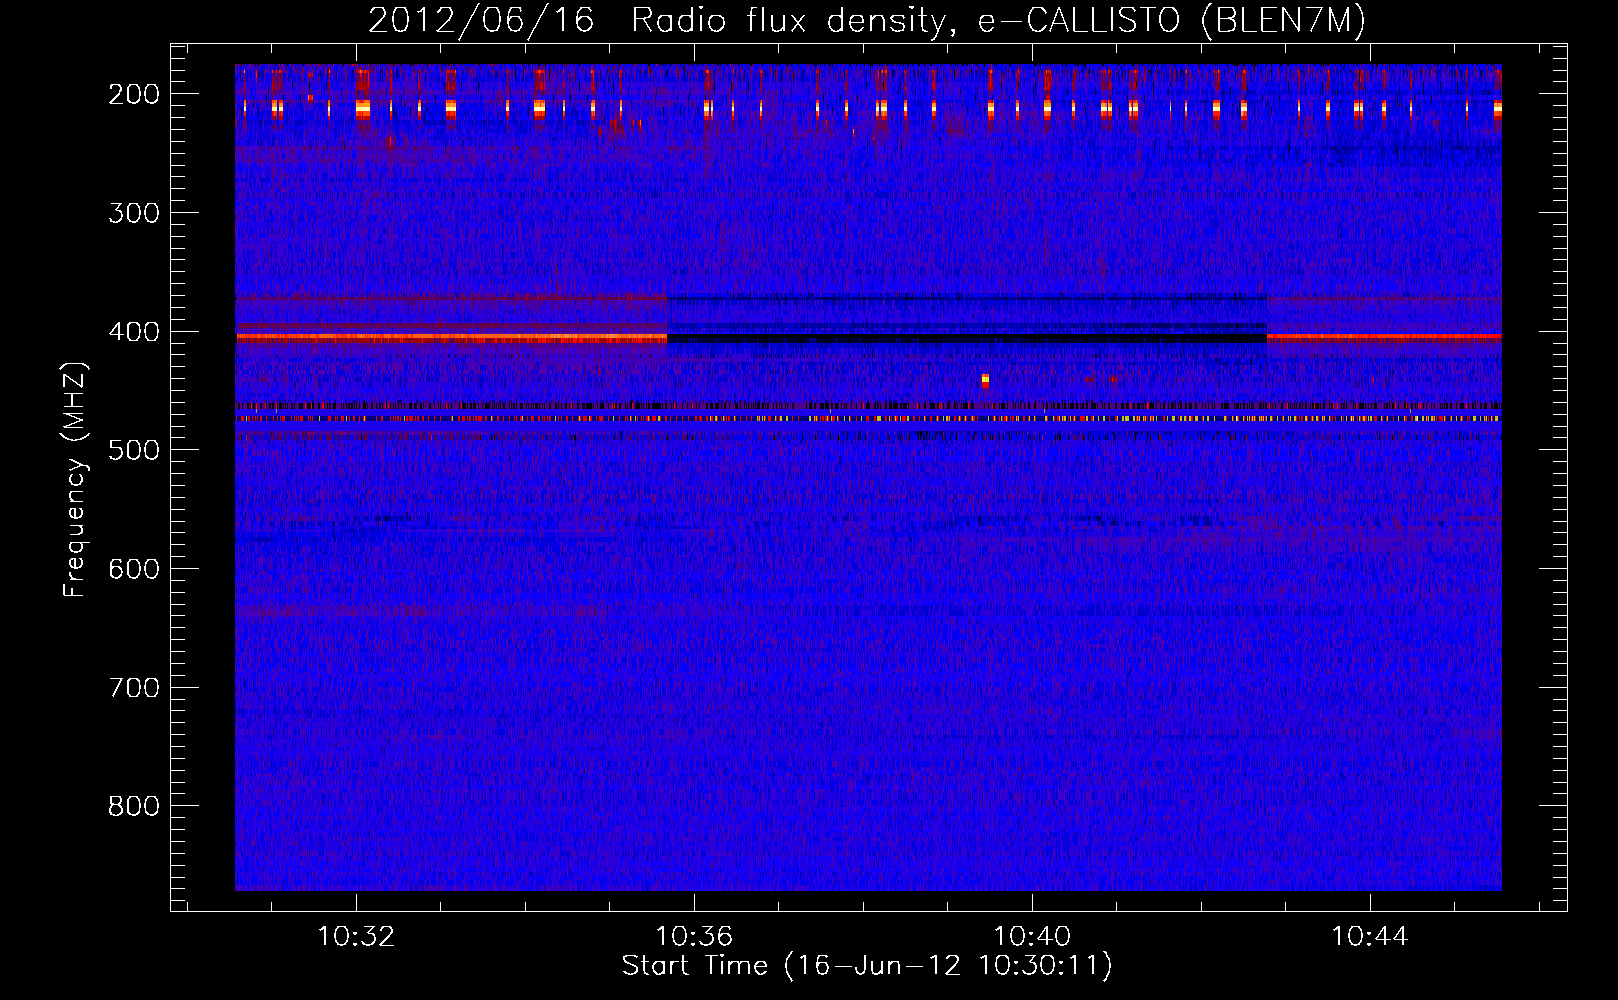Click the 10:32 time tick label
This screenshot has width=1618, height=1000.
(x=356, y=937)
